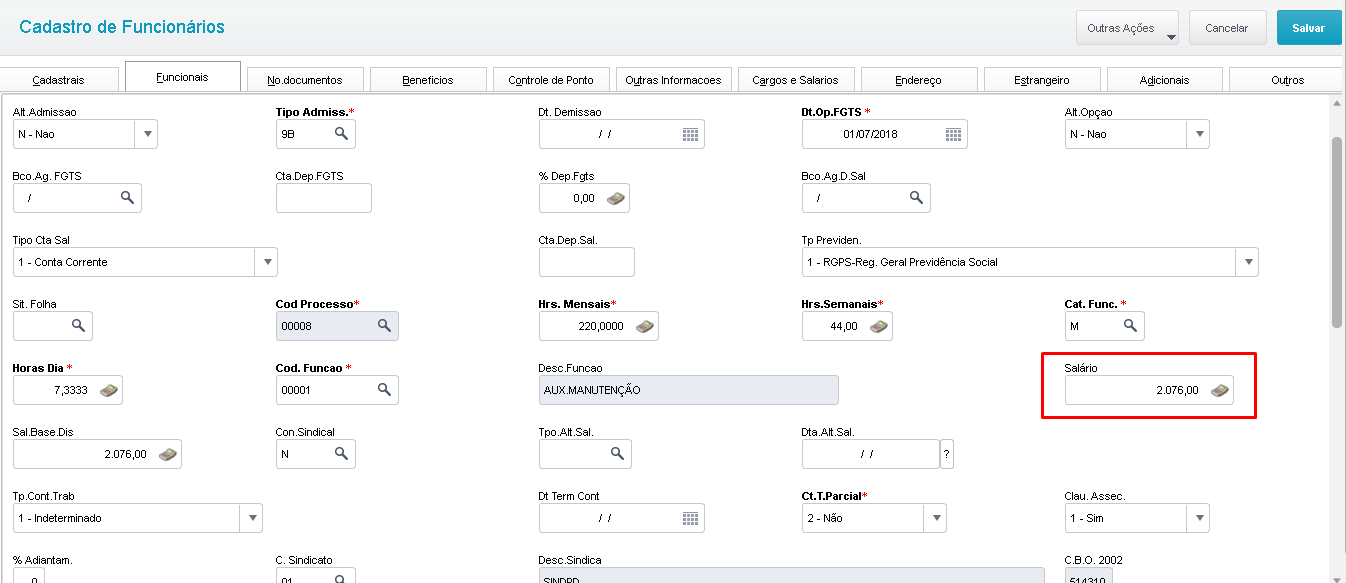This screenshot has height=583, width=1346.
Task: Expand the Clau. Assec. dropdown
Action: pyautogui.click(x=1198, y=518)
